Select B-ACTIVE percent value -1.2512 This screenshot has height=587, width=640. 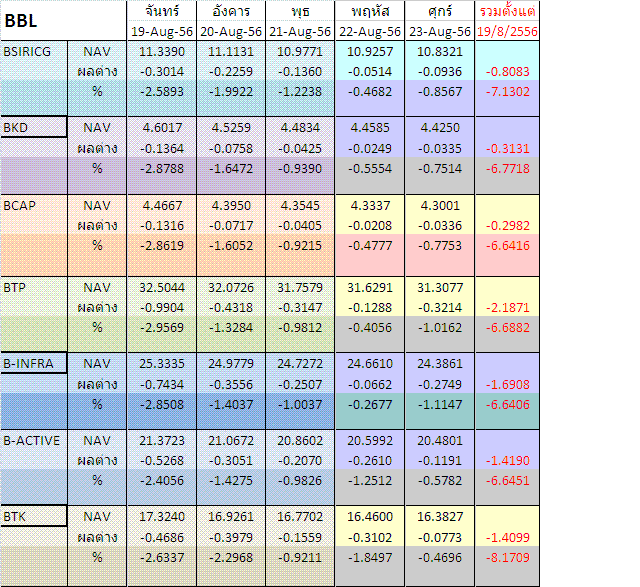[x=370, y=480]
